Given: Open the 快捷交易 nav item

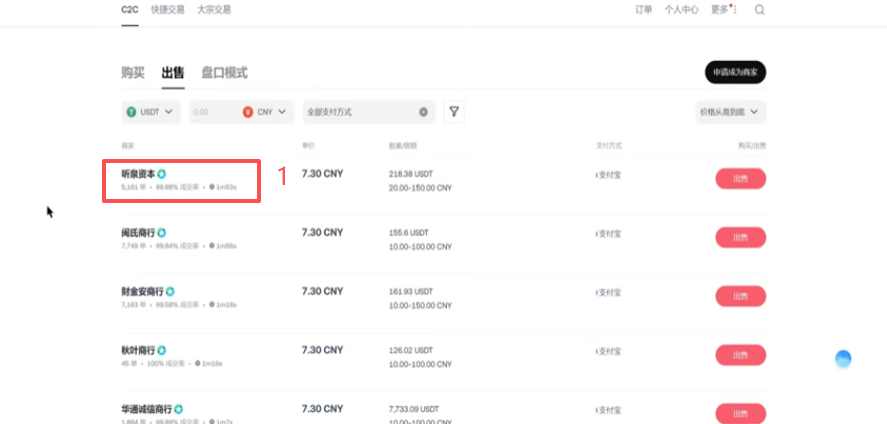Looking at the screenshot, I should pos(167,10).
